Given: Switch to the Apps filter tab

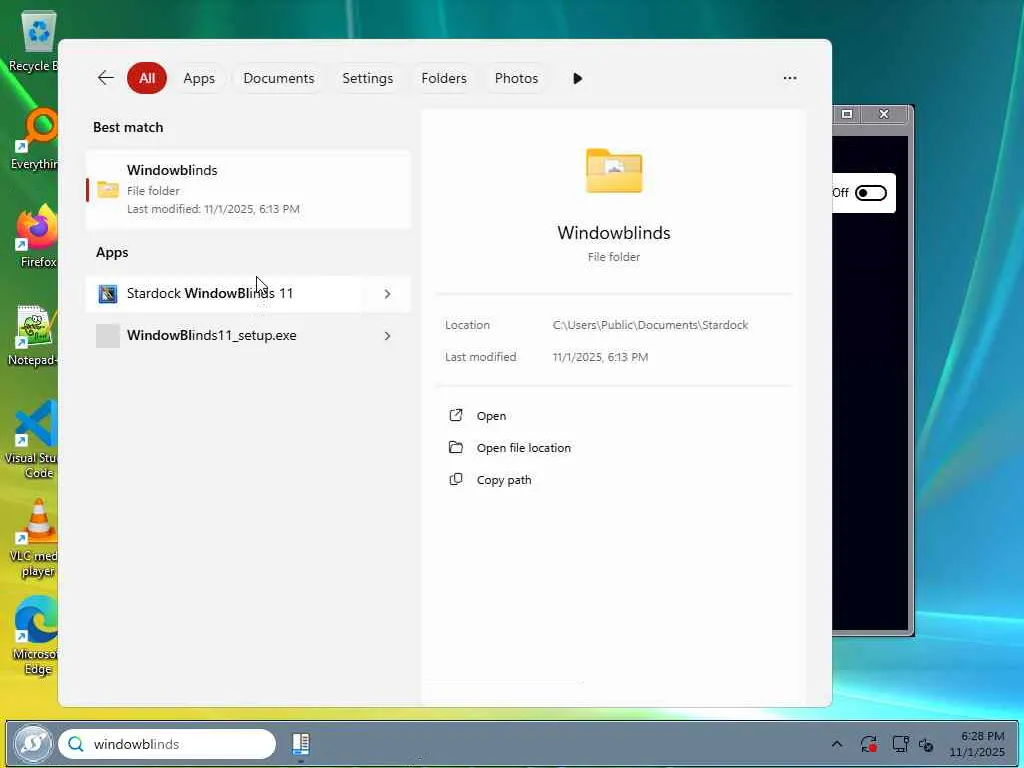Looking at the screenshot, I should tap(199, 78).
